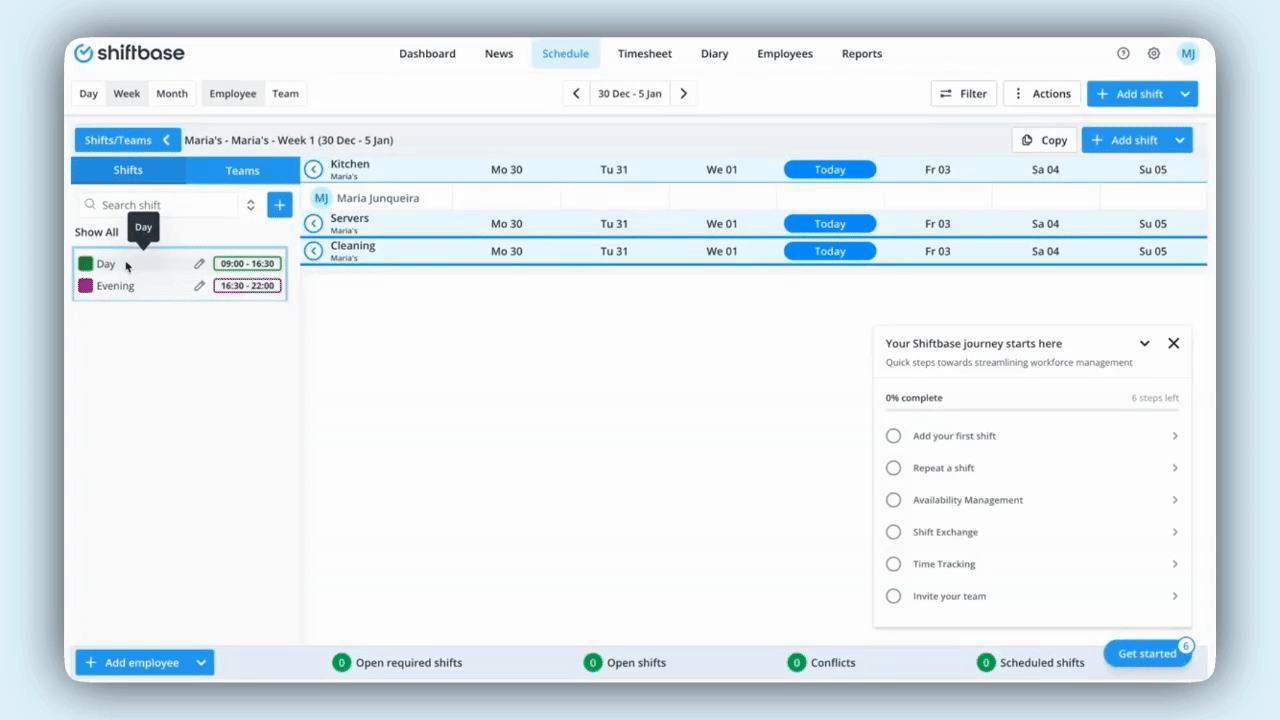
Task: Click the Open required shifts count badge
Action: [x=341, y=662]
